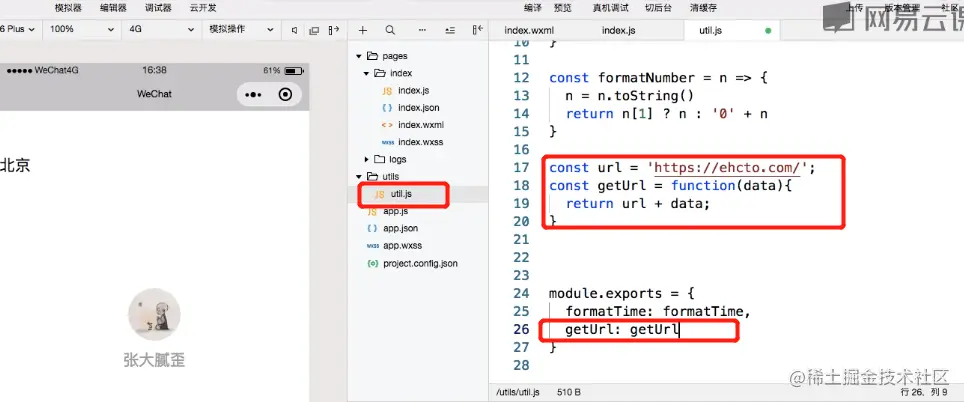The width and height of the screenshot is (964, 402).
Task: Click unsaved green dot on util.js tab
Action: [768, 31]
